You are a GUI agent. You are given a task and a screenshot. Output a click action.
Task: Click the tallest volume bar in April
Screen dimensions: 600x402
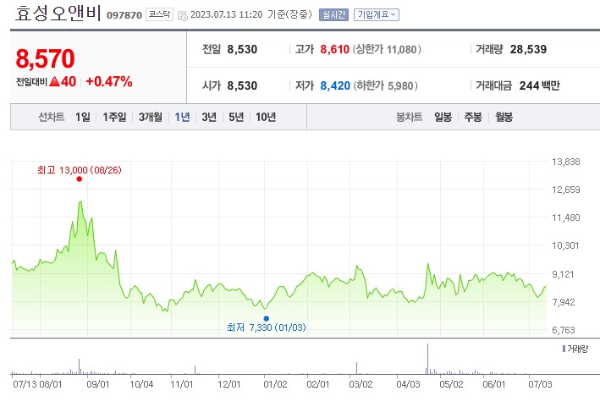coord(427,359)
